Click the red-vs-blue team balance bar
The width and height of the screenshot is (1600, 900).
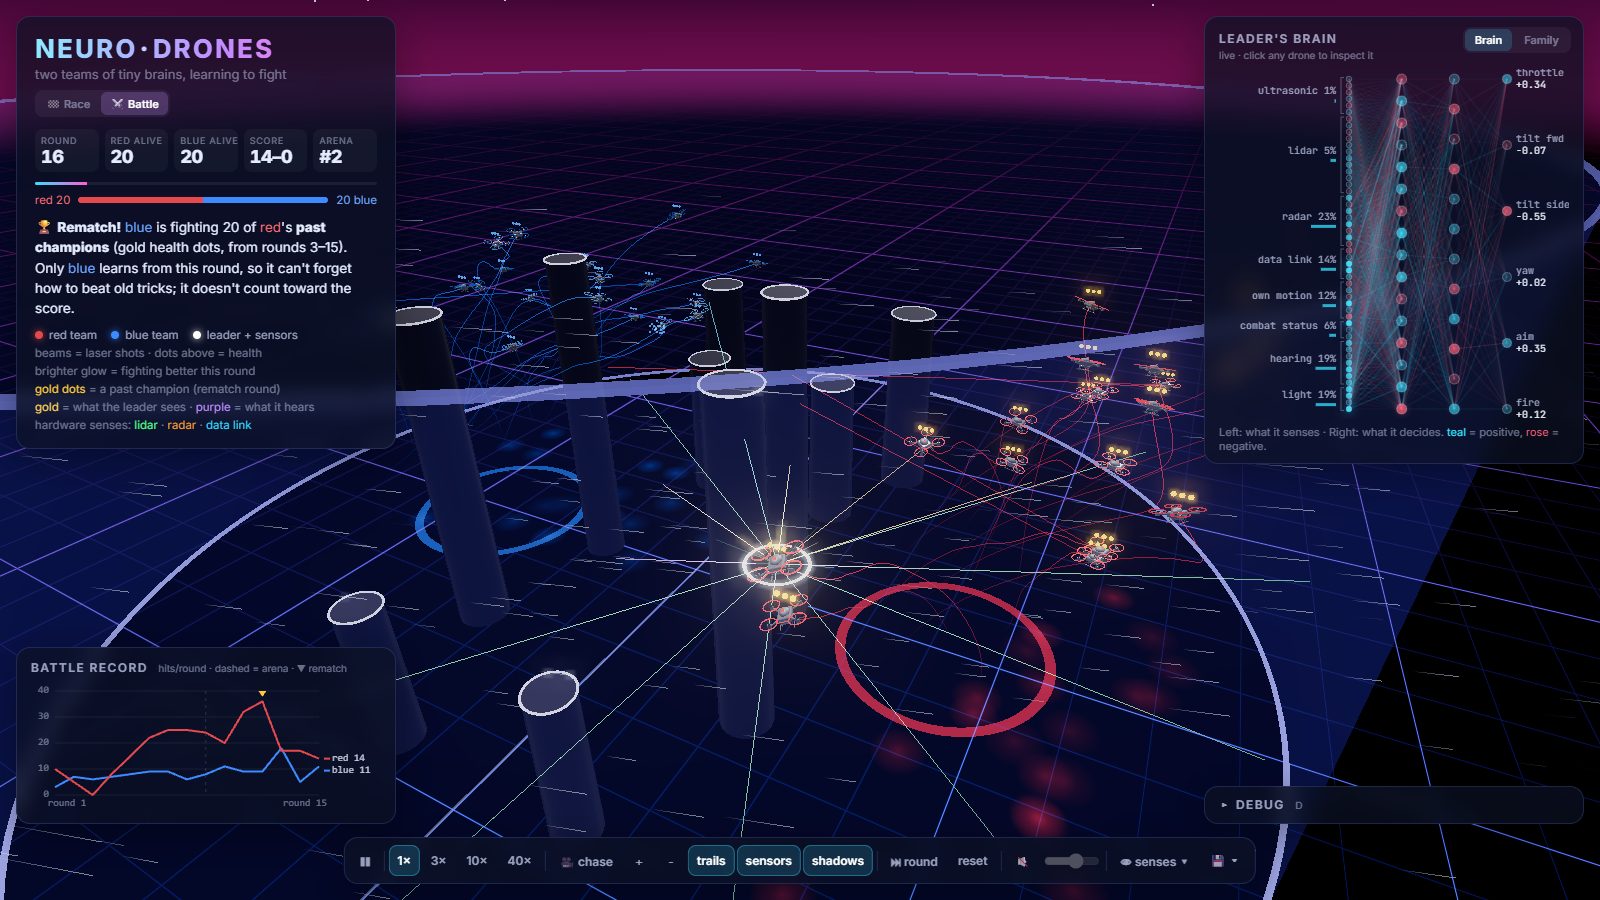pyautogui.click(x=203, y=200)
